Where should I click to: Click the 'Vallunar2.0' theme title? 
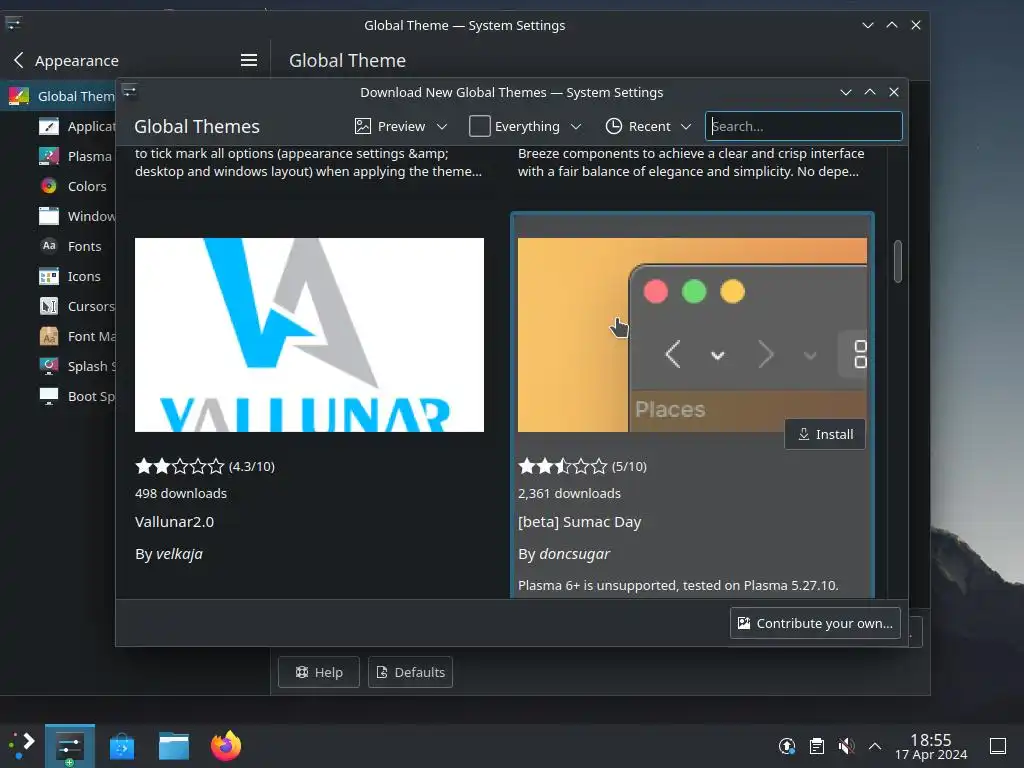pyautogui.click(x=174, y=522)
